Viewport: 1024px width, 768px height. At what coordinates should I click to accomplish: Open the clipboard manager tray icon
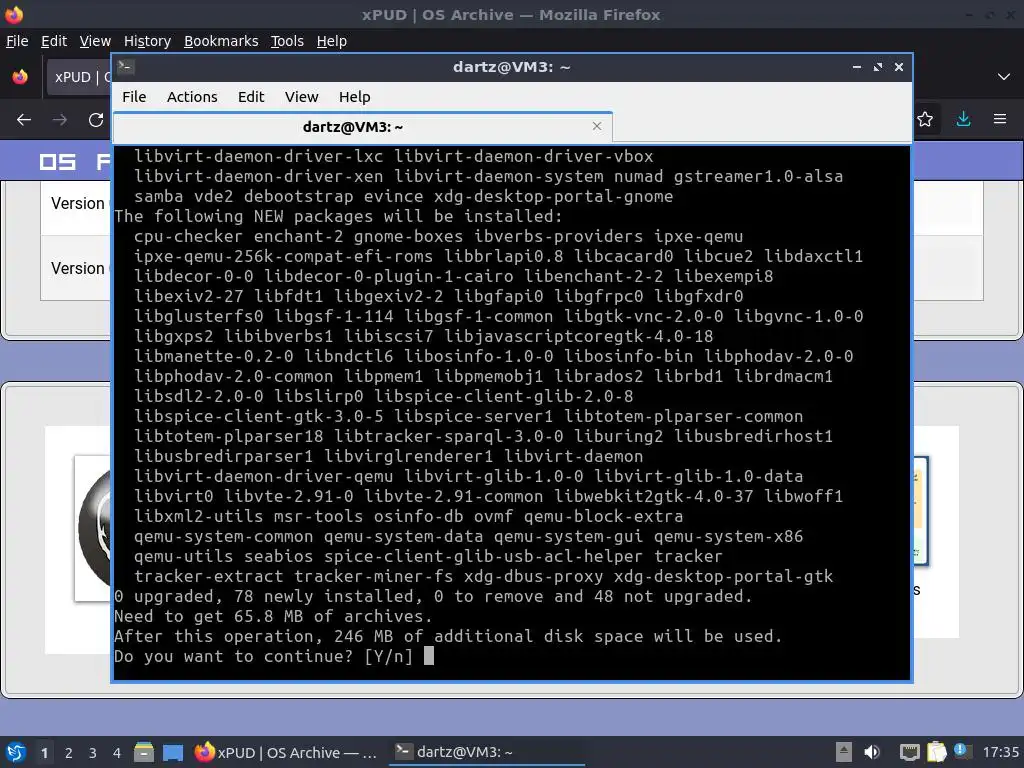[x=936, y=752]
